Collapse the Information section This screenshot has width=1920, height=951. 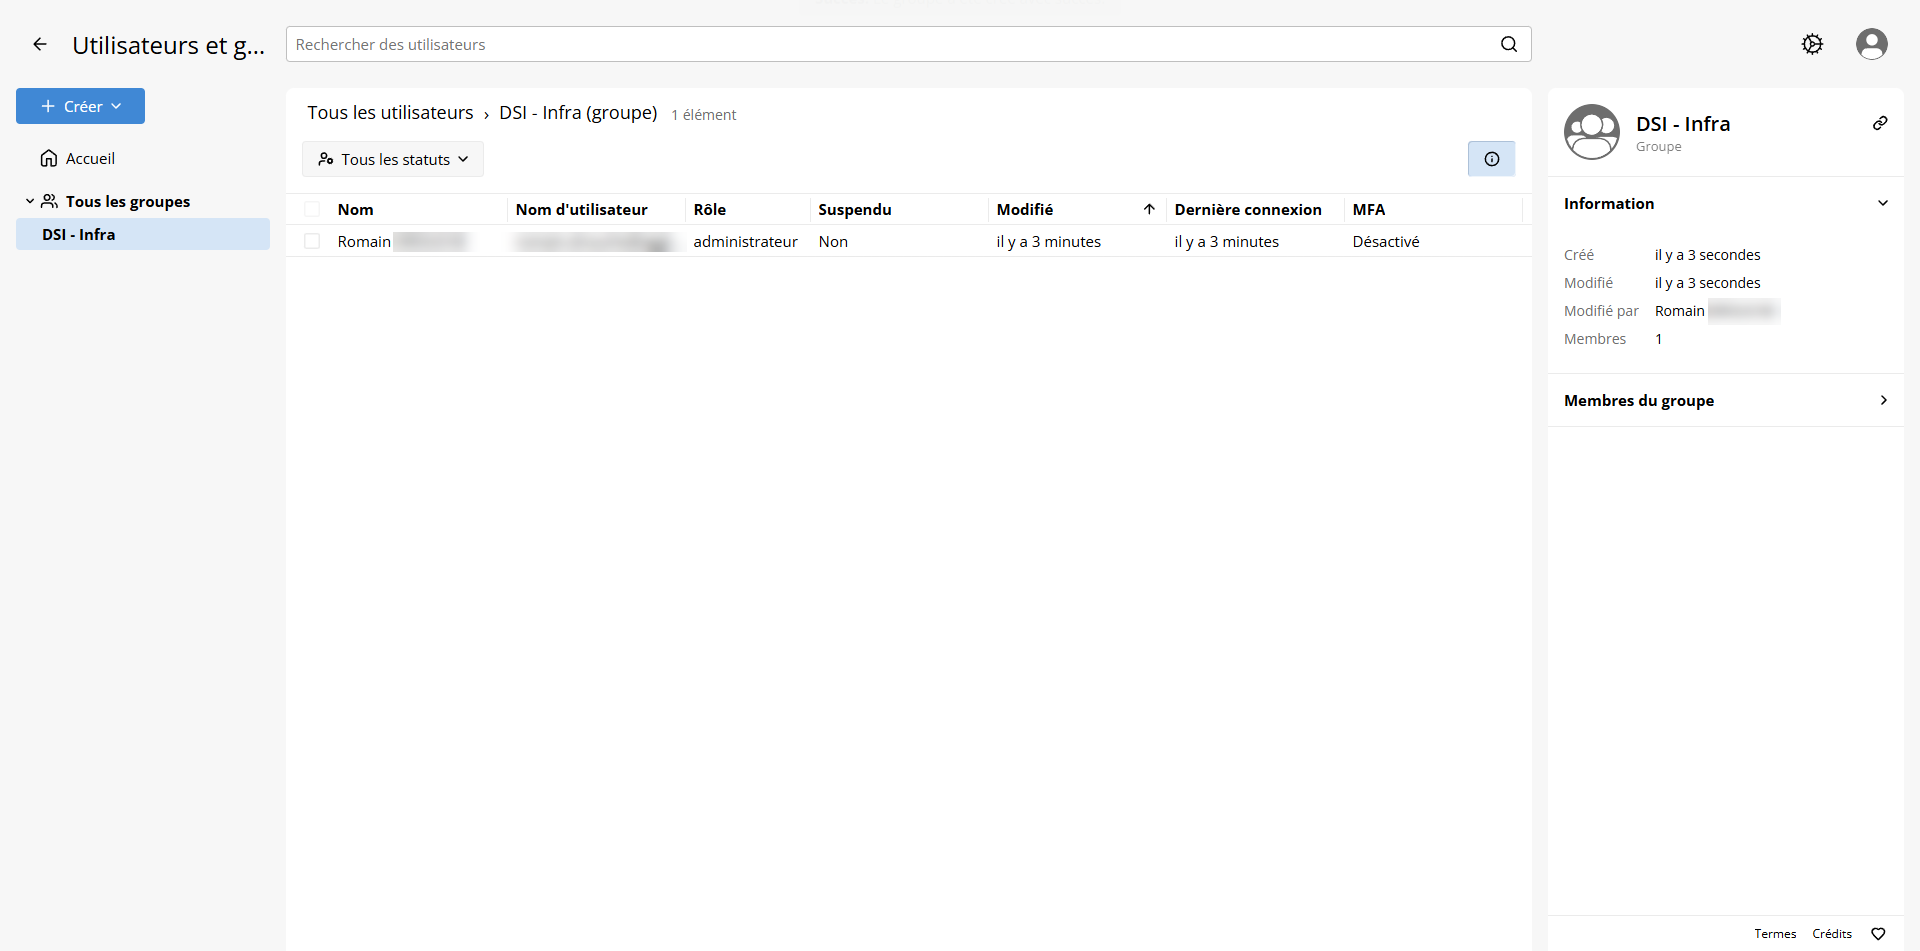pos(1882,203)
